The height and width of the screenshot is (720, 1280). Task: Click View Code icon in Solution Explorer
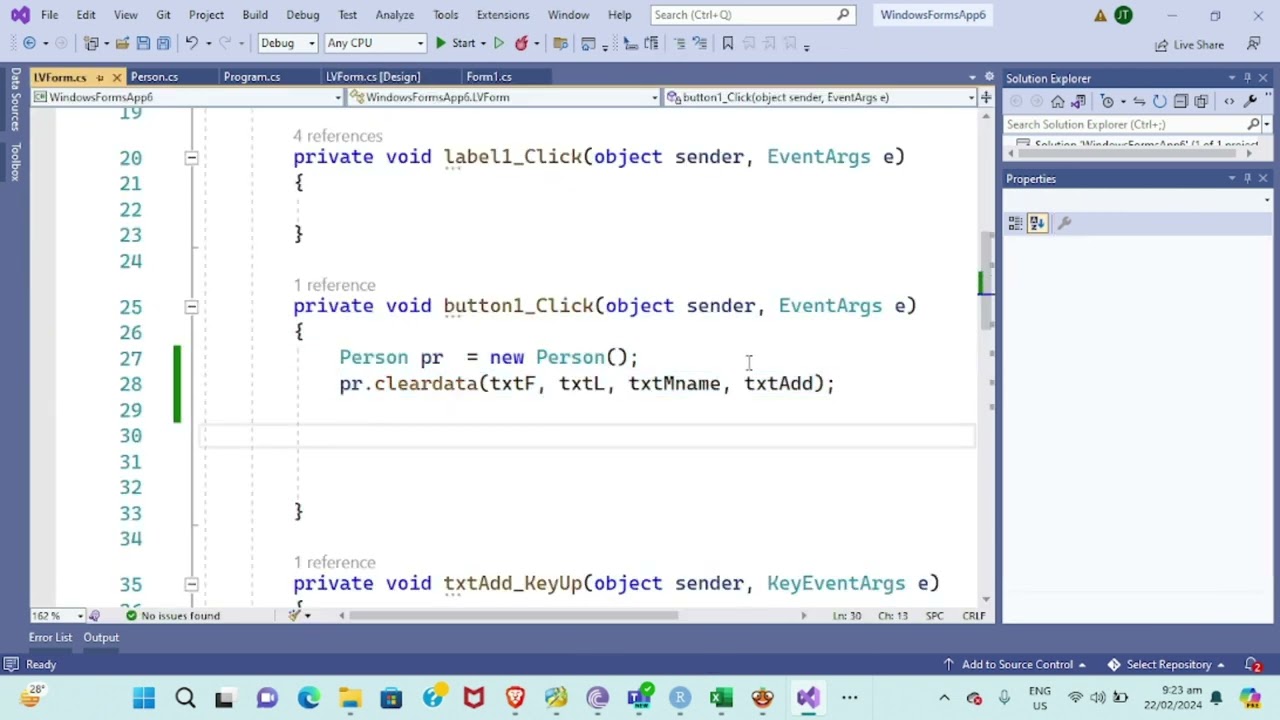coord(1229,101)
